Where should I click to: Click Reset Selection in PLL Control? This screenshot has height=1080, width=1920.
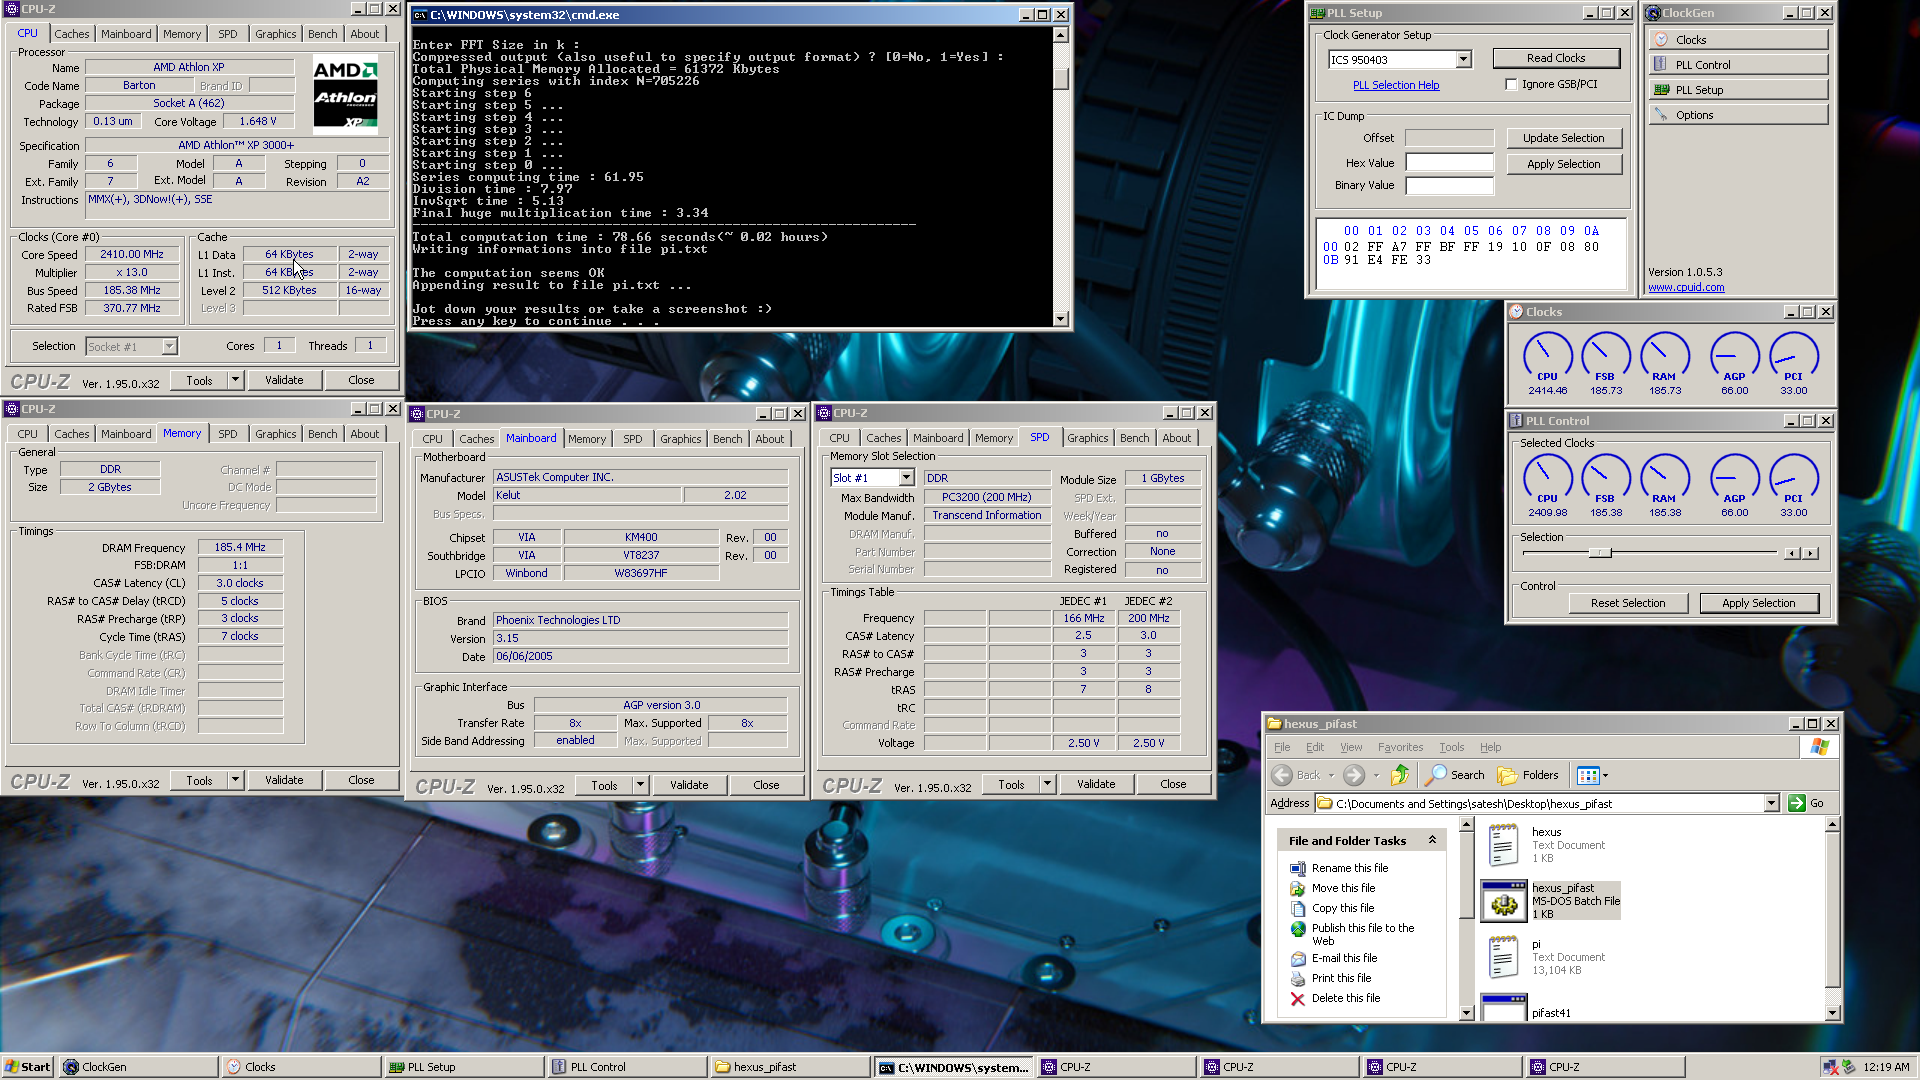click(1628, 603)
